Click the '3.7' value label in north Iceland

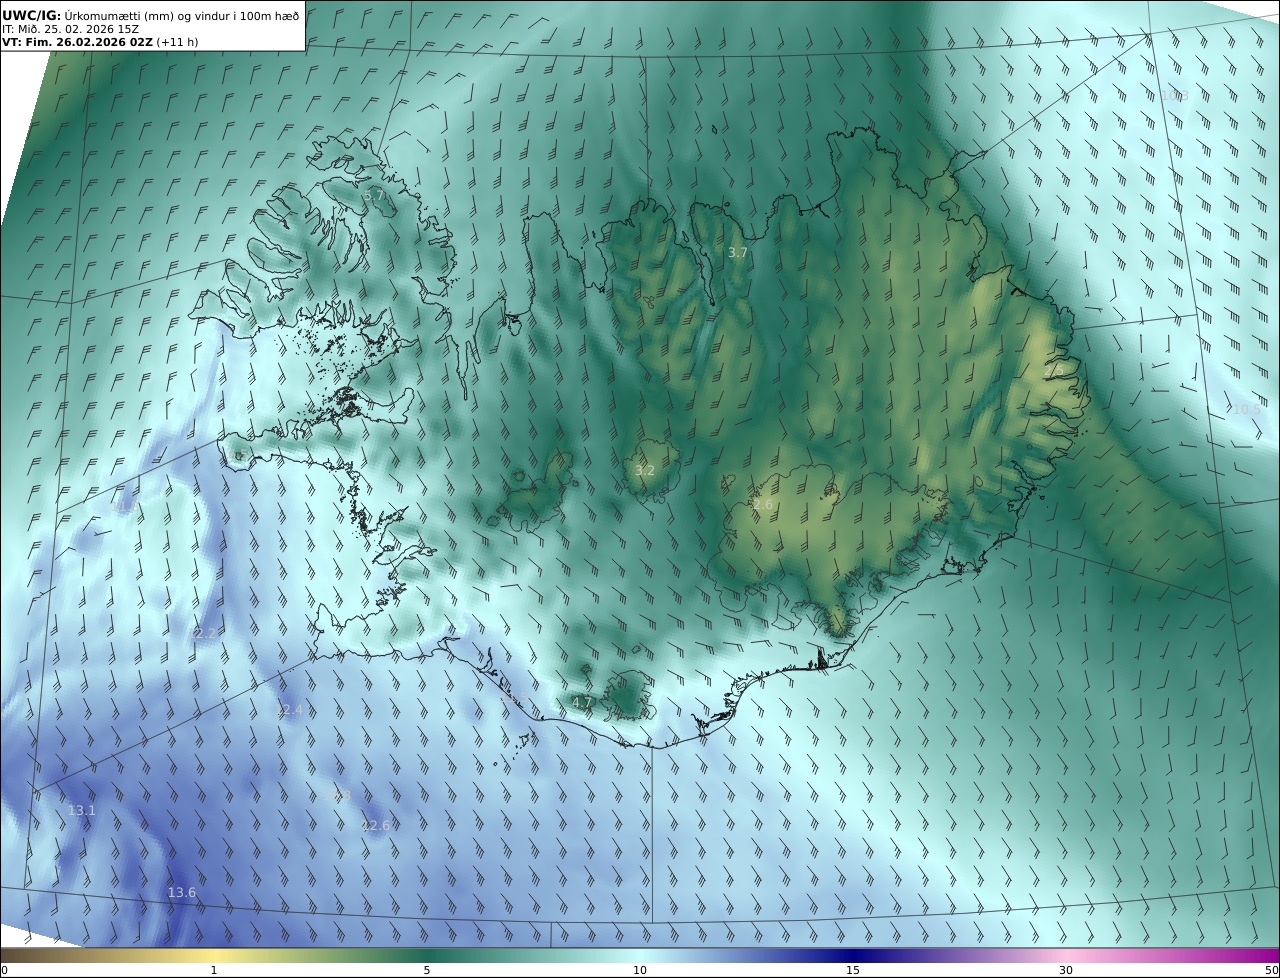[x=738, y=253]
